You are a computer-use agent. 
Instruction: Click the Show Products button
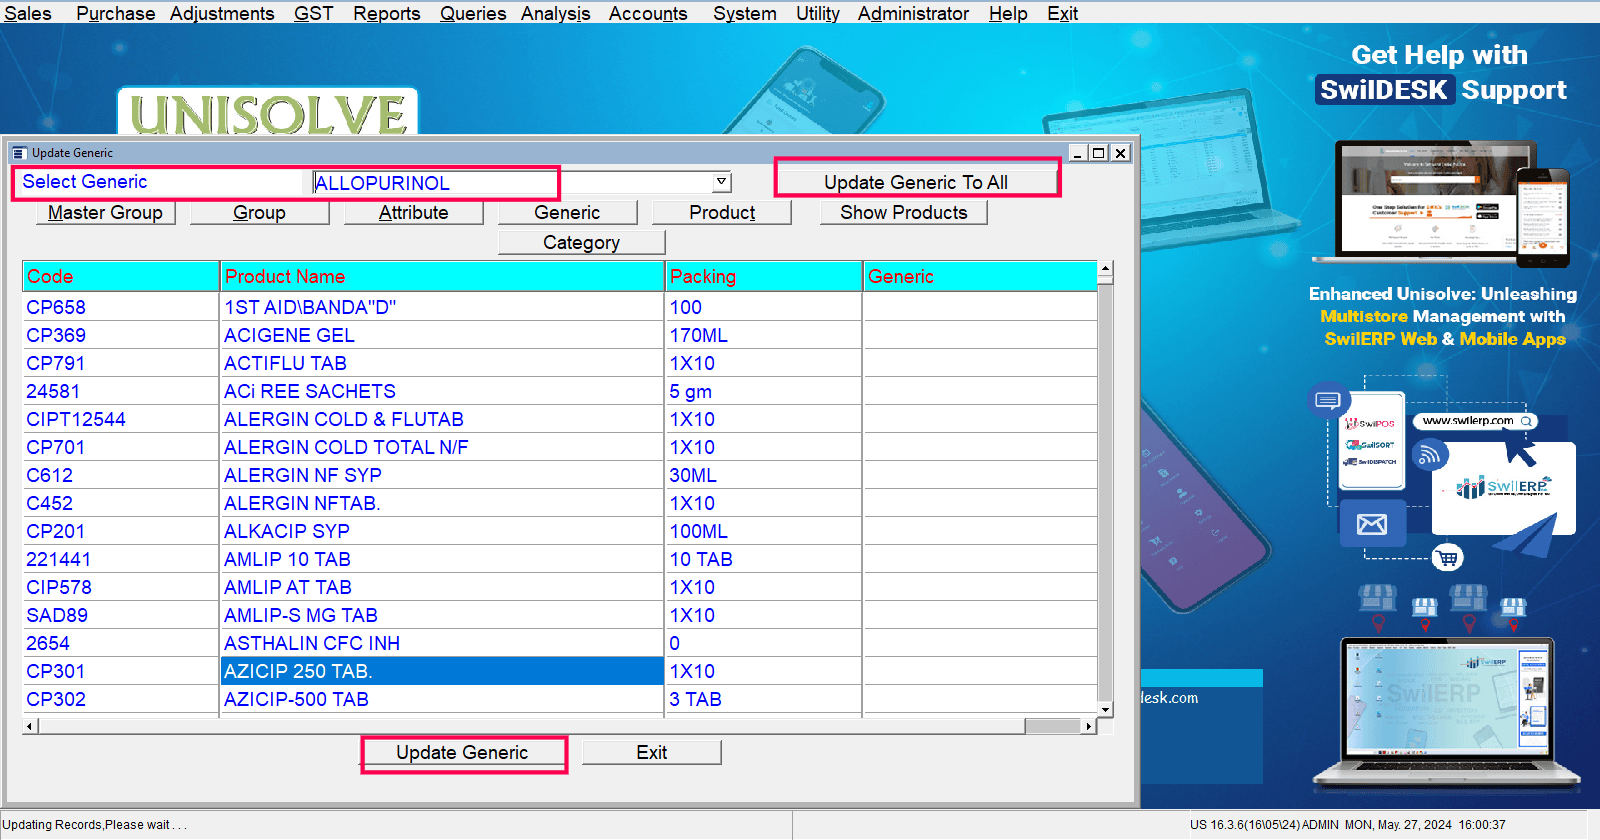(x=904, y=213)
